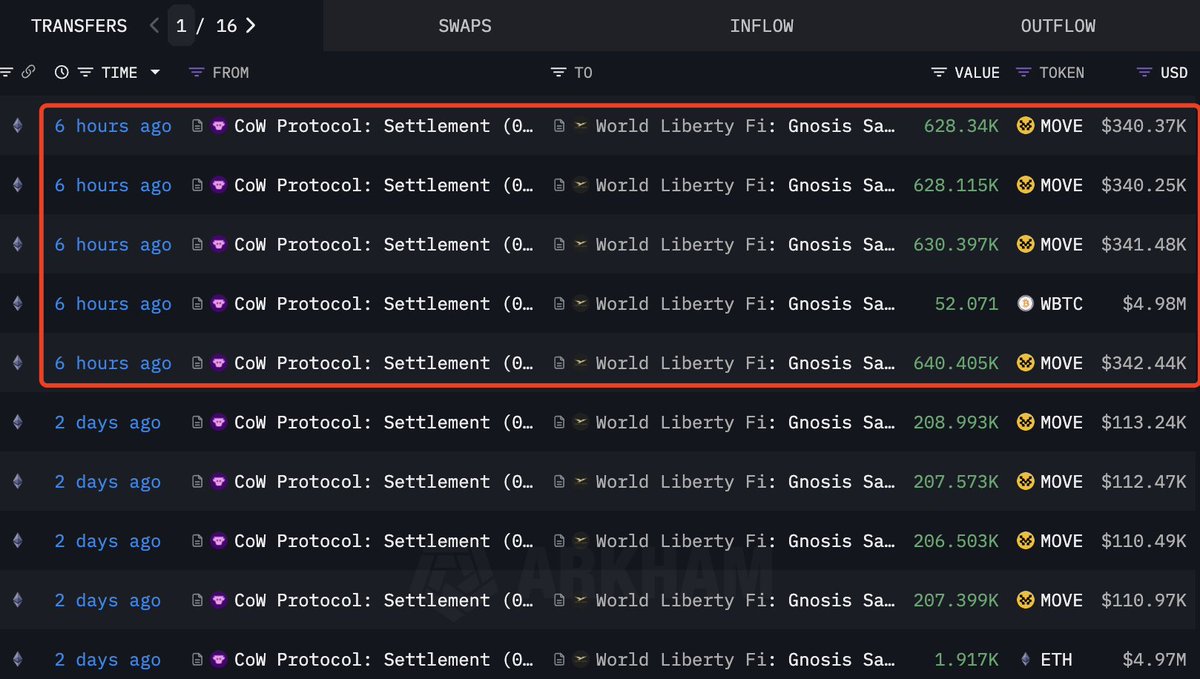This screenshot has width=1200, height=679.
Task: Click the World Liberty Fi logo in the $342.44K row
Action: 581,364
